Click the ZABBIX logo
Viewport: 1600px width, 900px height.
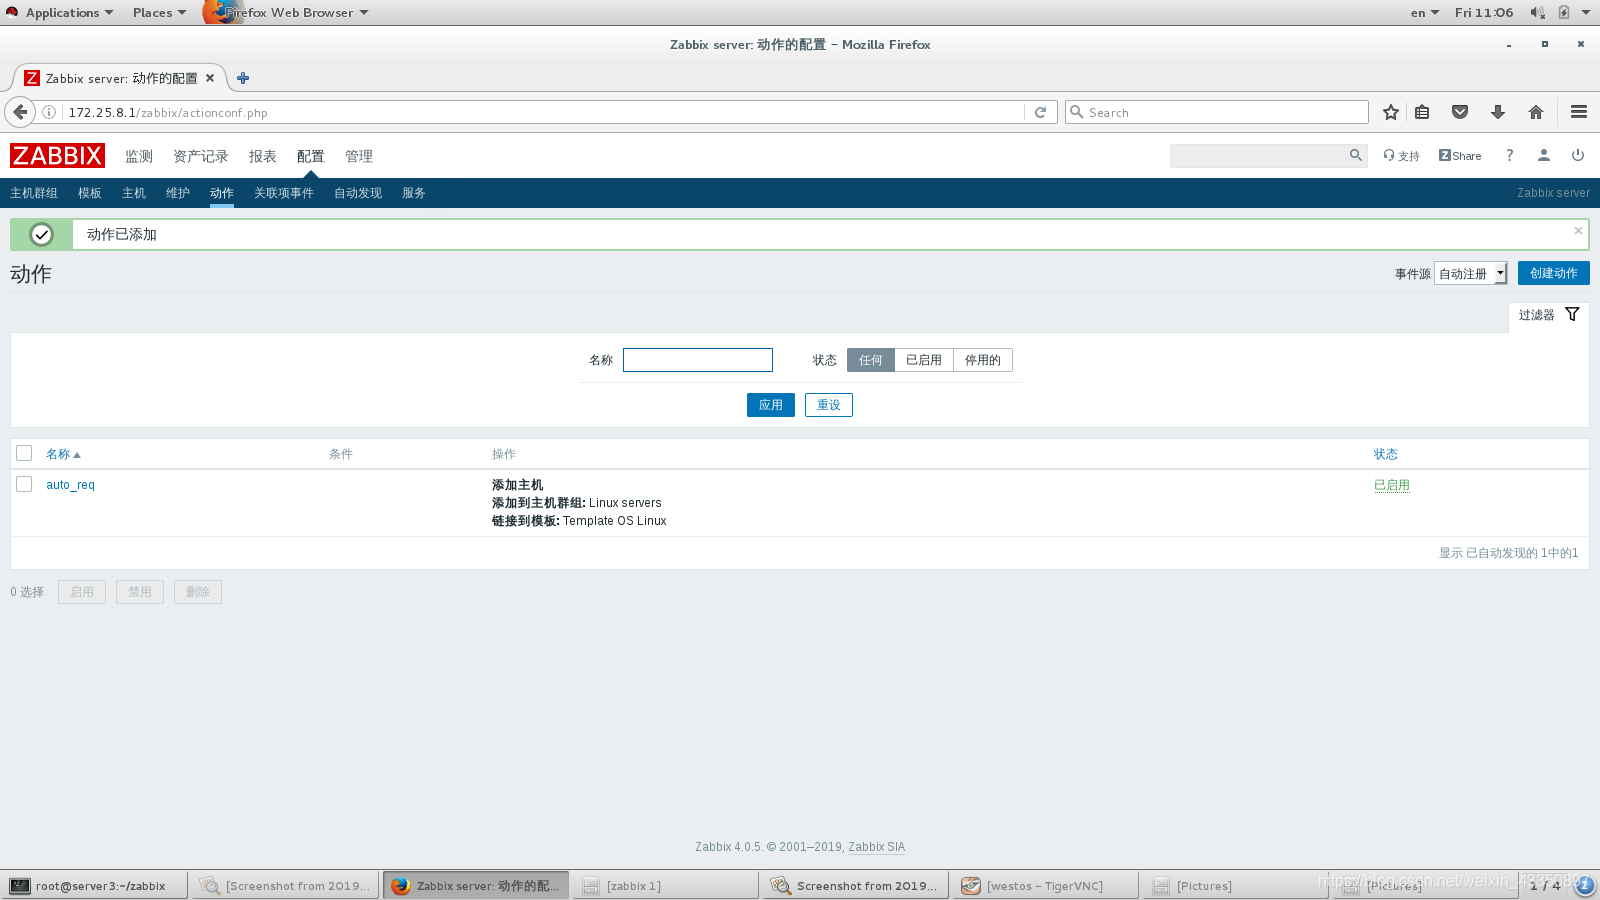57,155
